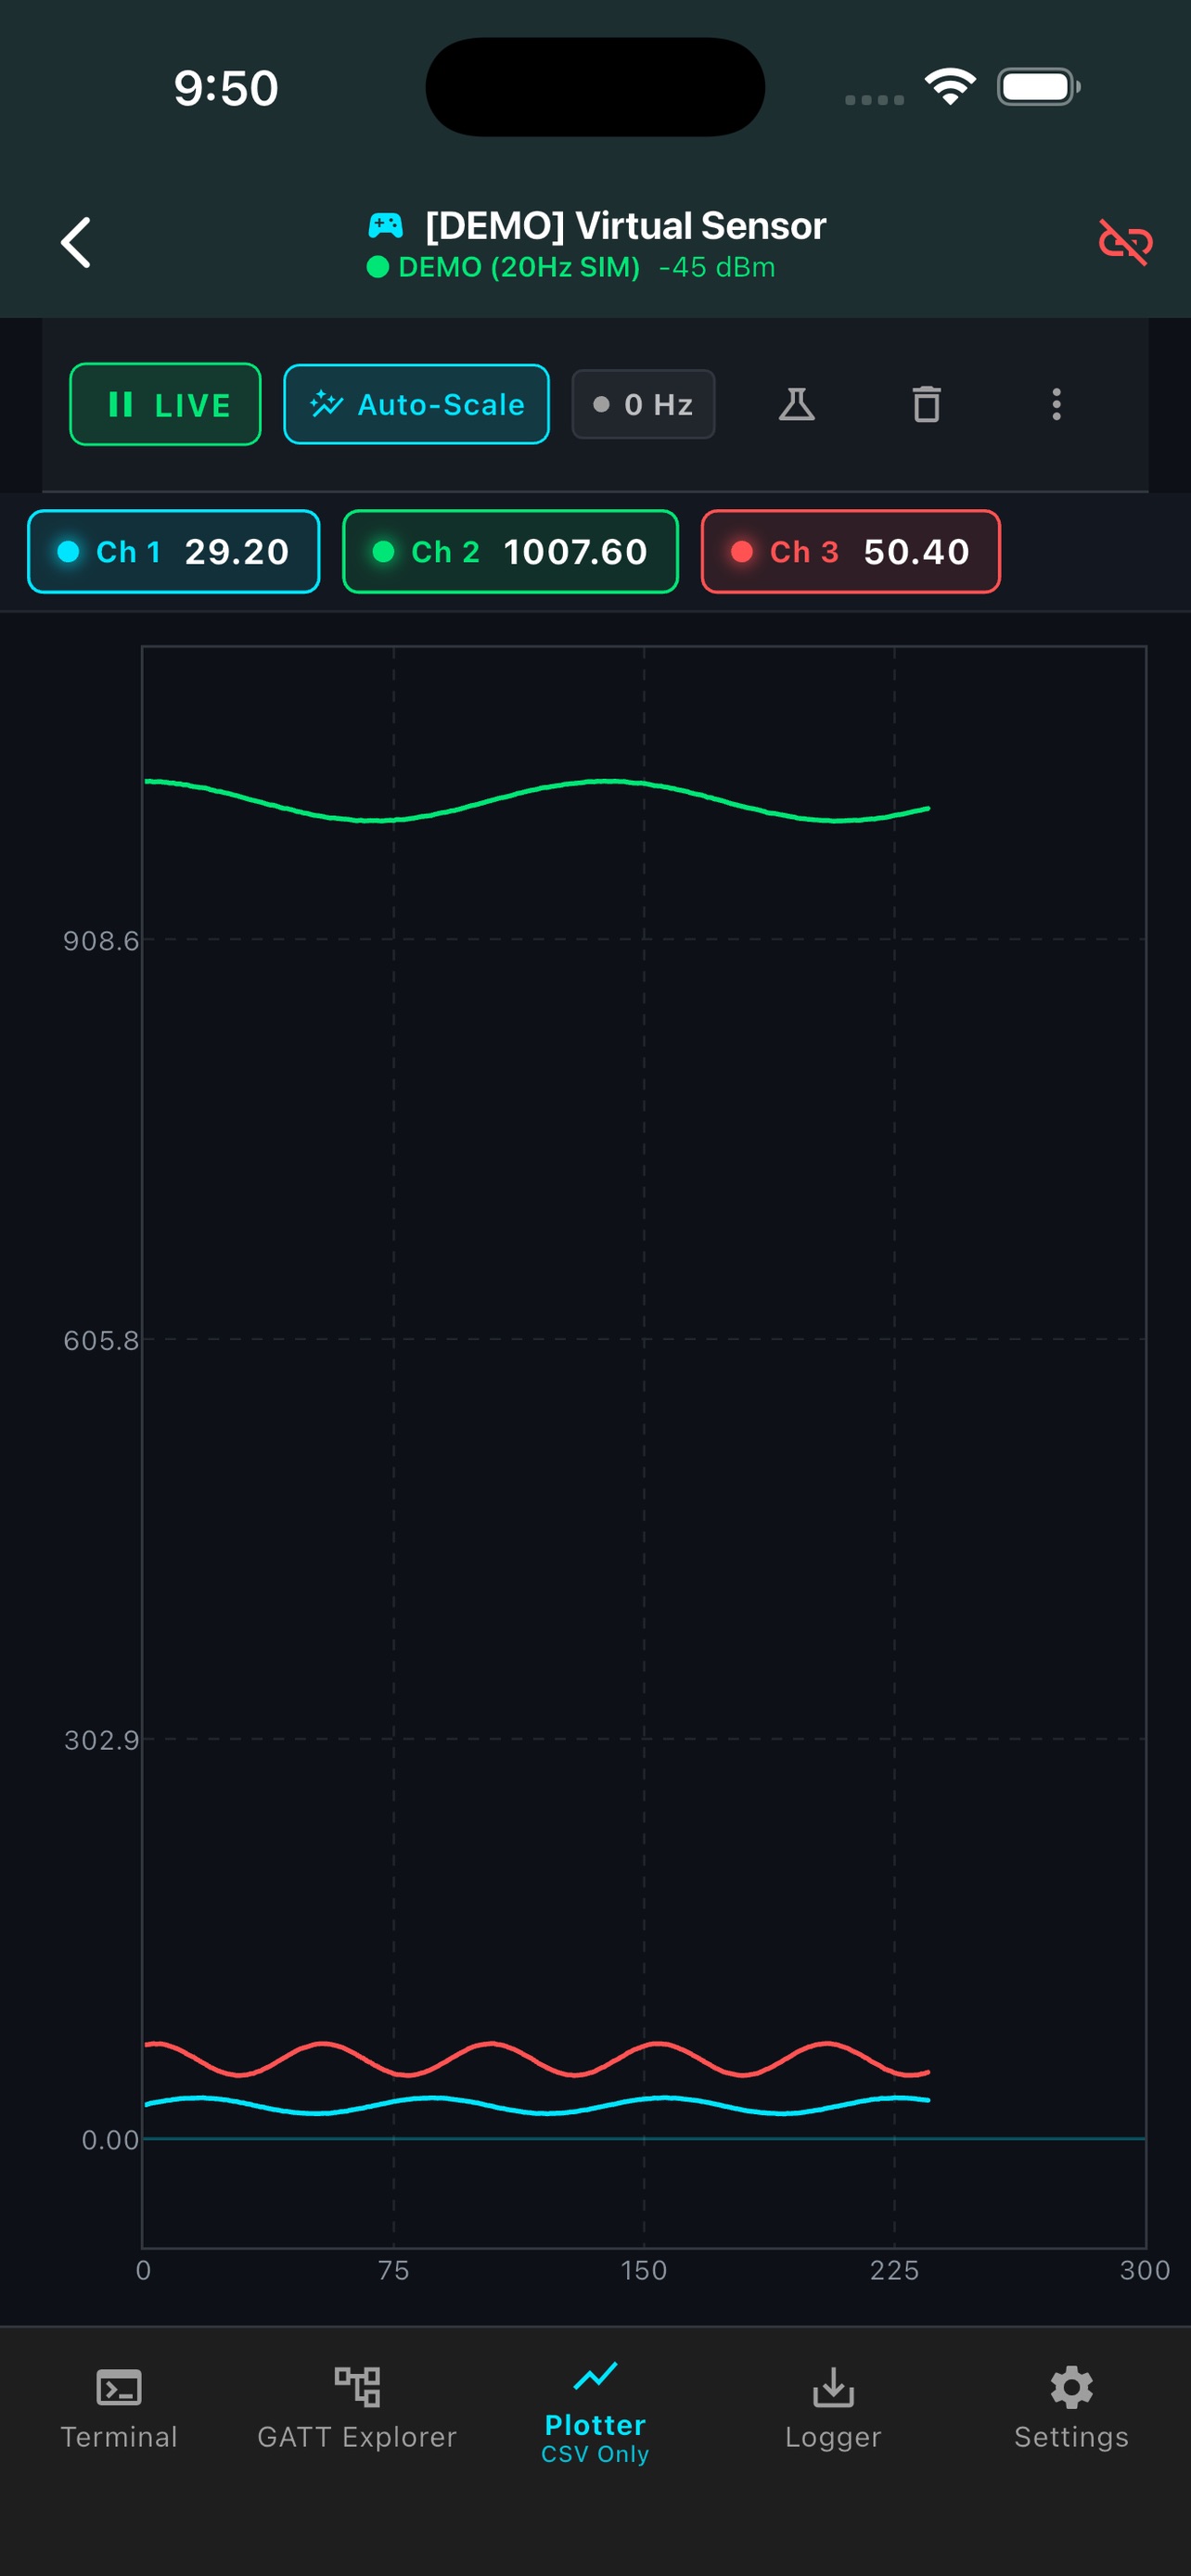The image size is (1191, 2576).
Task: Tap the red Ch 3 waveform line
Action: click(537, 2059)
